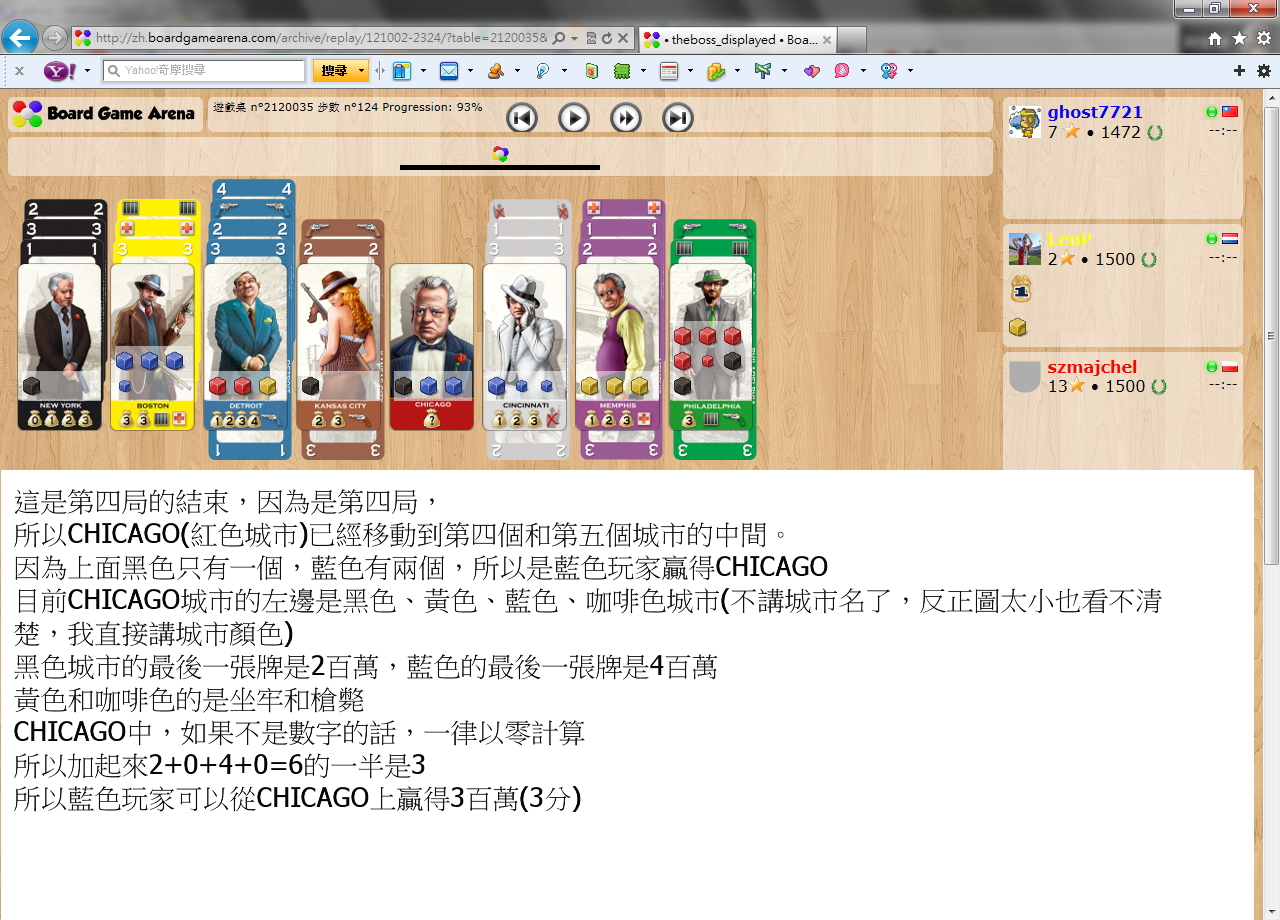
Task: Open ghost7721's player profile link
Action: (1095, 112)
